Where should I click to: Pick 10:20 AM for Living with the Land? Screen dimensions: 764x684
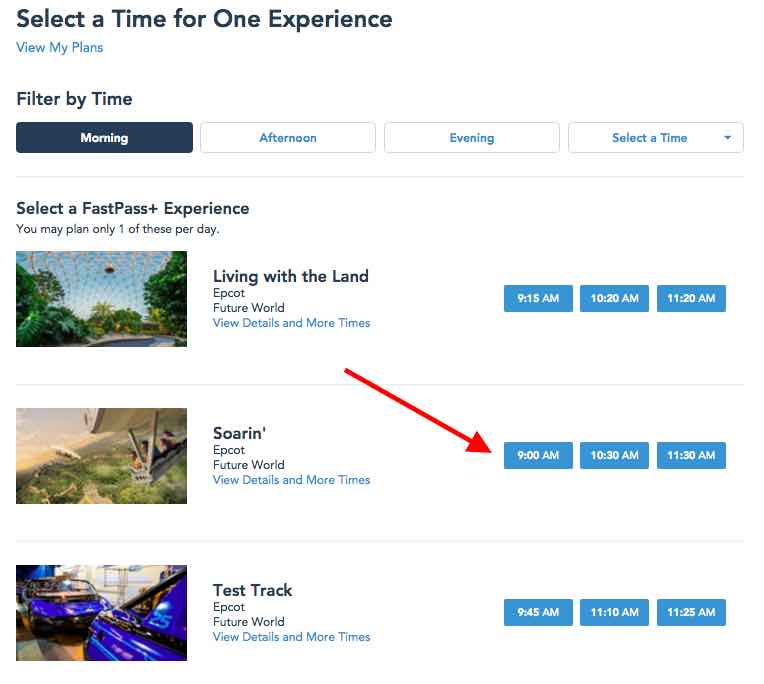point(614,298)
